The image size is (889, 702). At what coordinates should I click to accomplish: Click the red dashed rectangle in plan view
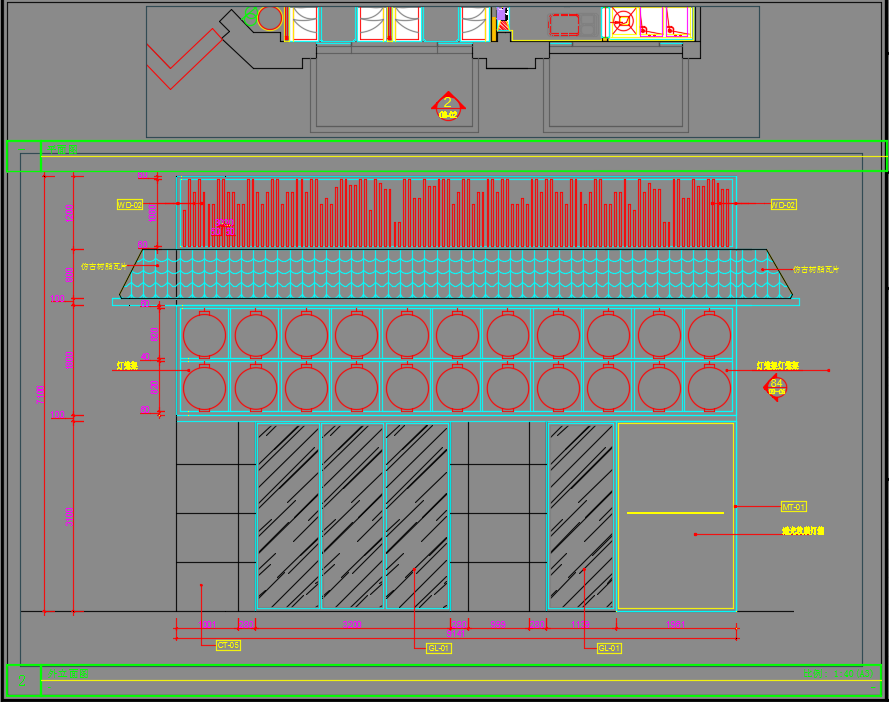pos(566,25)
